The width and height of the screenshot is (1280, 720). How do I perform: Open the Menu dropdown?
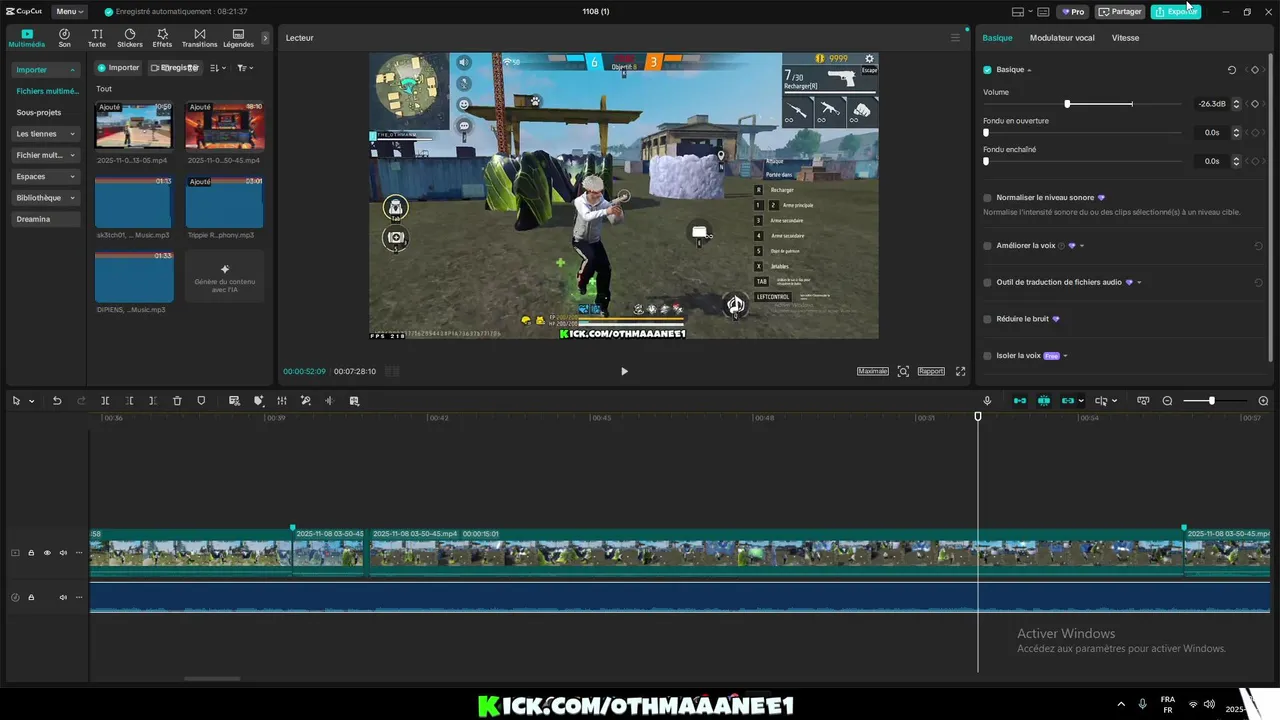coord(69,12)
